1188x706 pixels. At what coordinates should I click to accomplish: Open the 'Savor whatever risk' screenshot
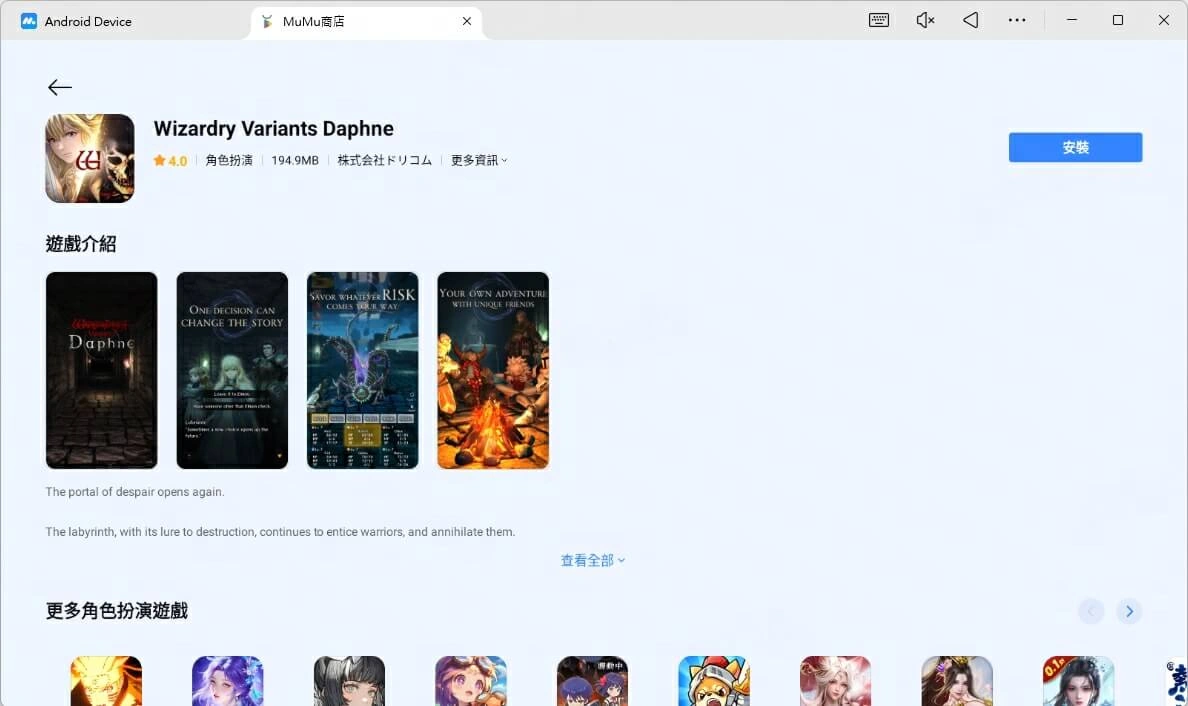362,370
